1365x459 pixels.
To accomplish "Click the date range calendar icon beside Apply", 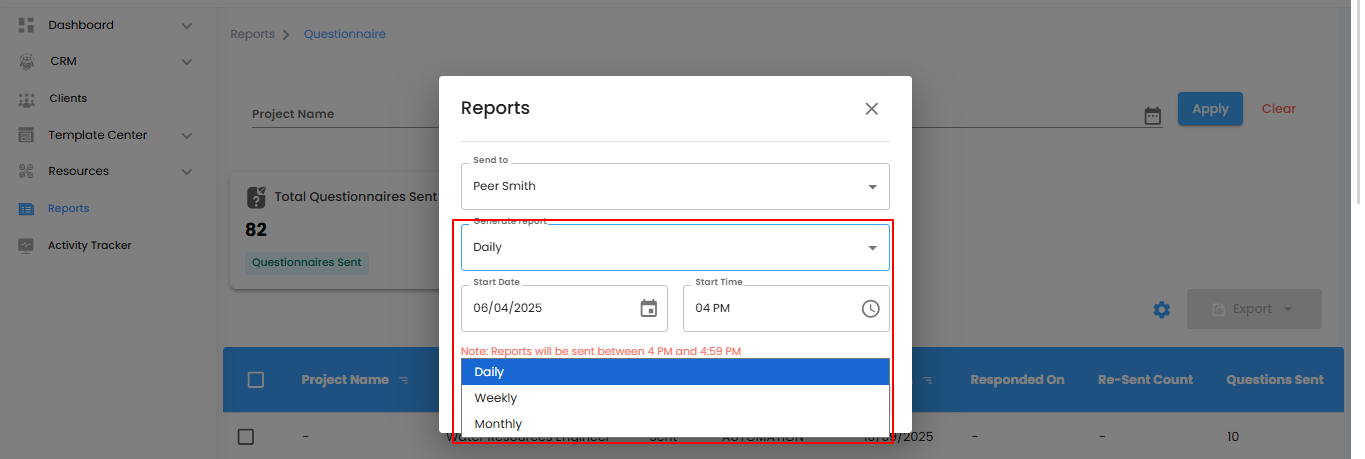I will point(1152,116).
